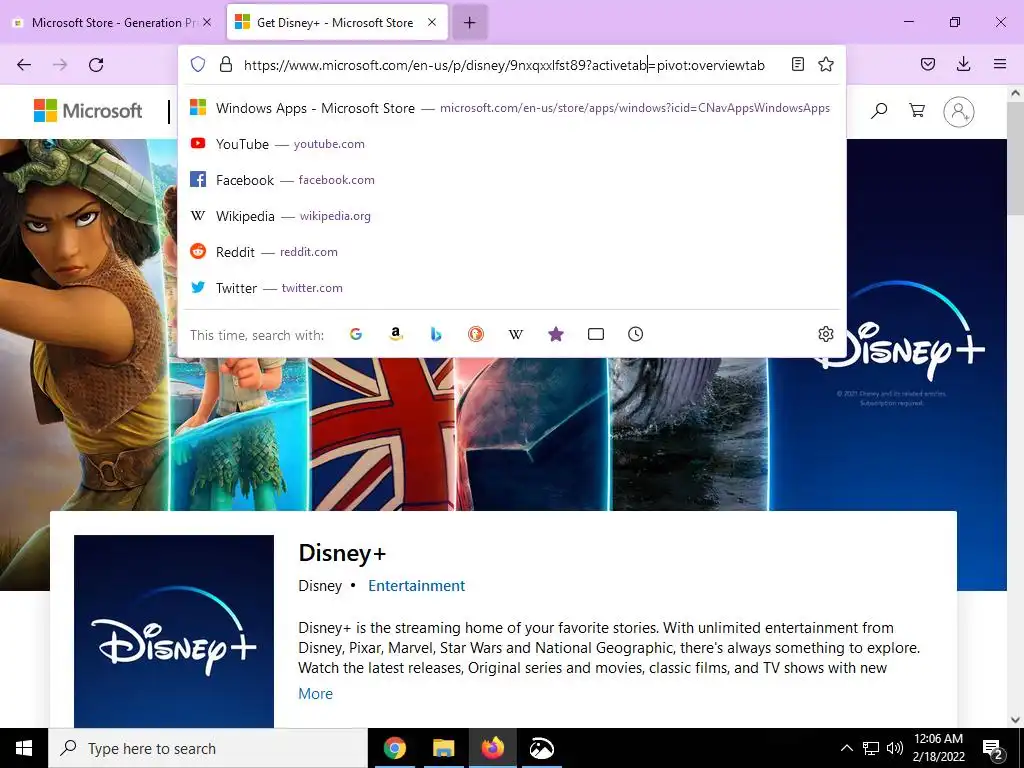
Task: Open Windows Start menu
Action: 24,748
